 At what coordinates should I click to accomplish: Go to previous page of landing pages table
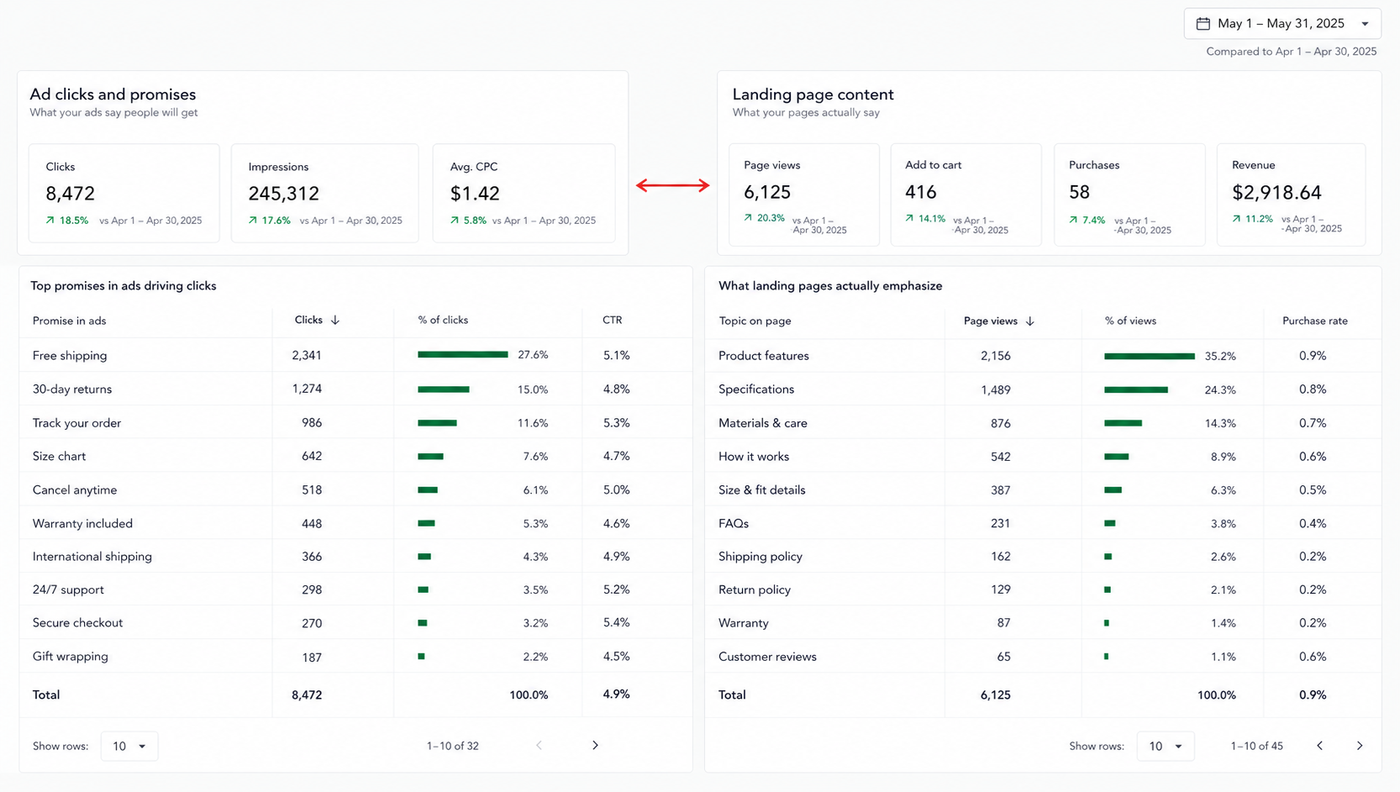click(x=1320, y=746)
